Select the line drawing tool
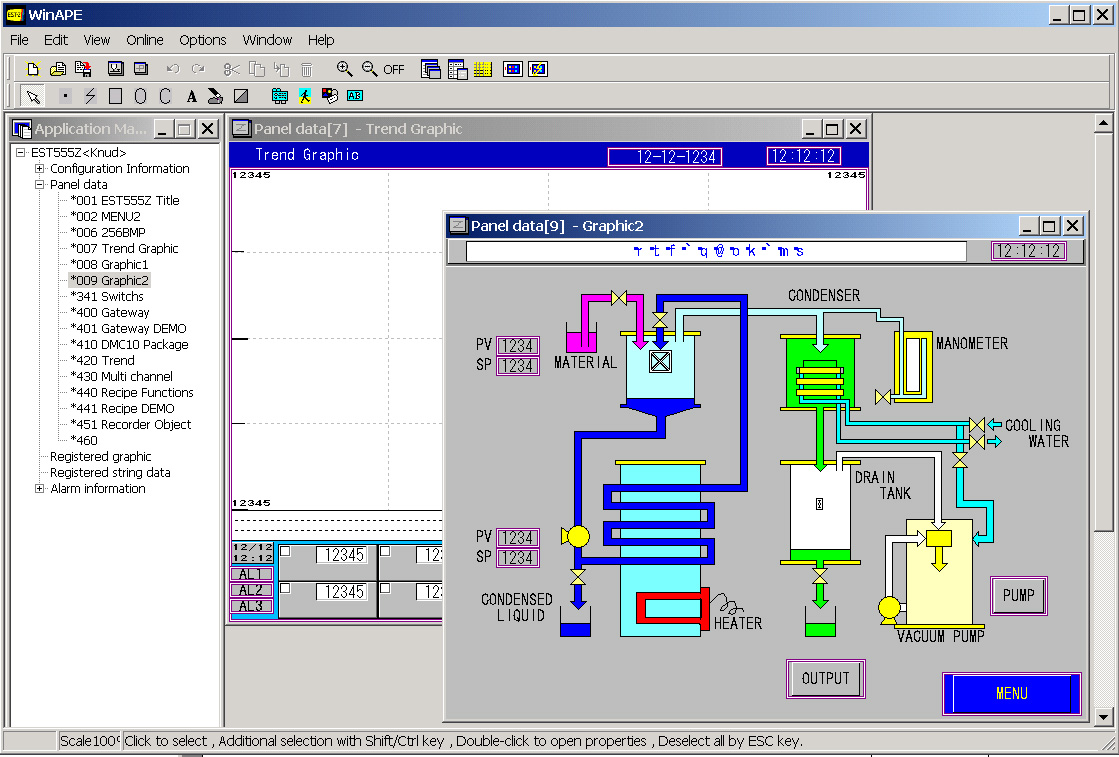The width and height of the screenshot is (1119, 757). pos(90,96)
